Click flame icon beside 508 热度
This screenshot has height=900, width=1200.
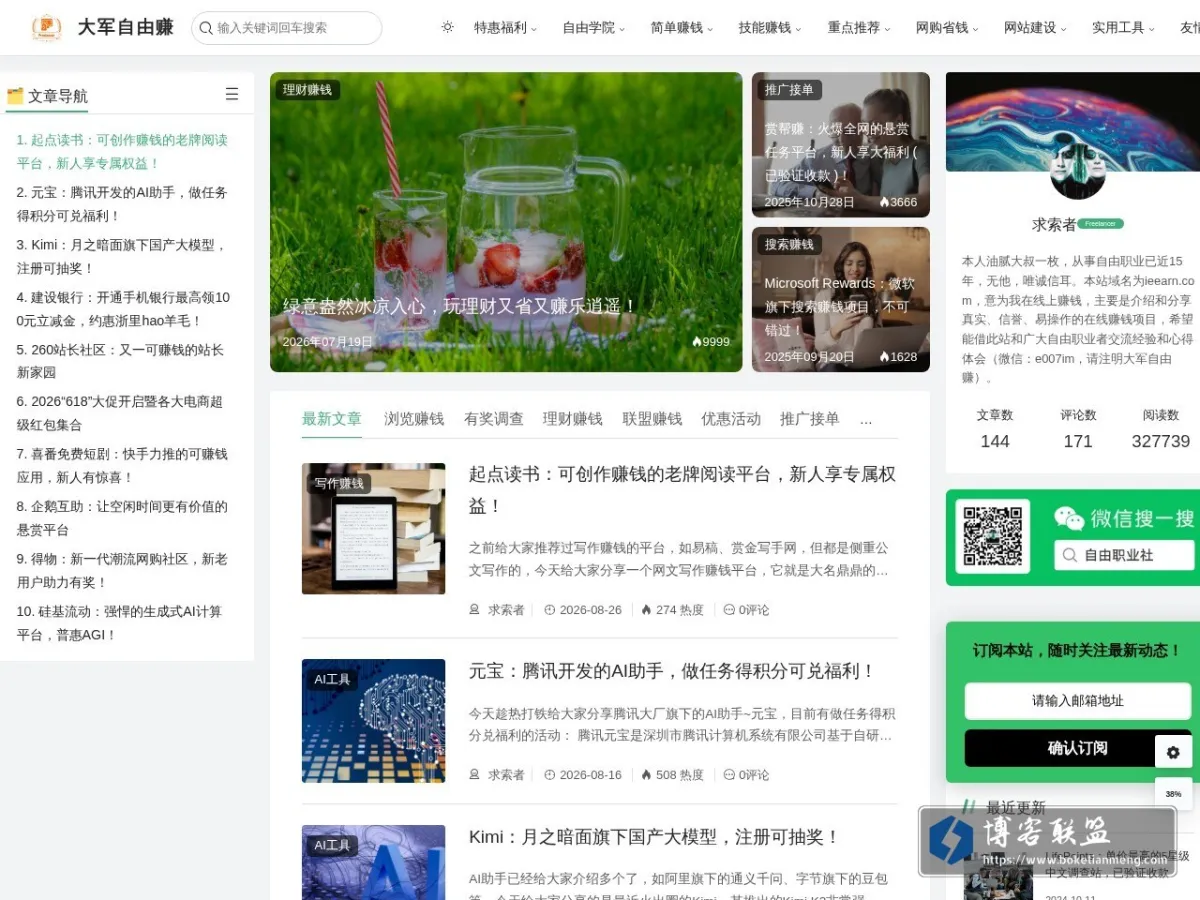click(646, 775)
